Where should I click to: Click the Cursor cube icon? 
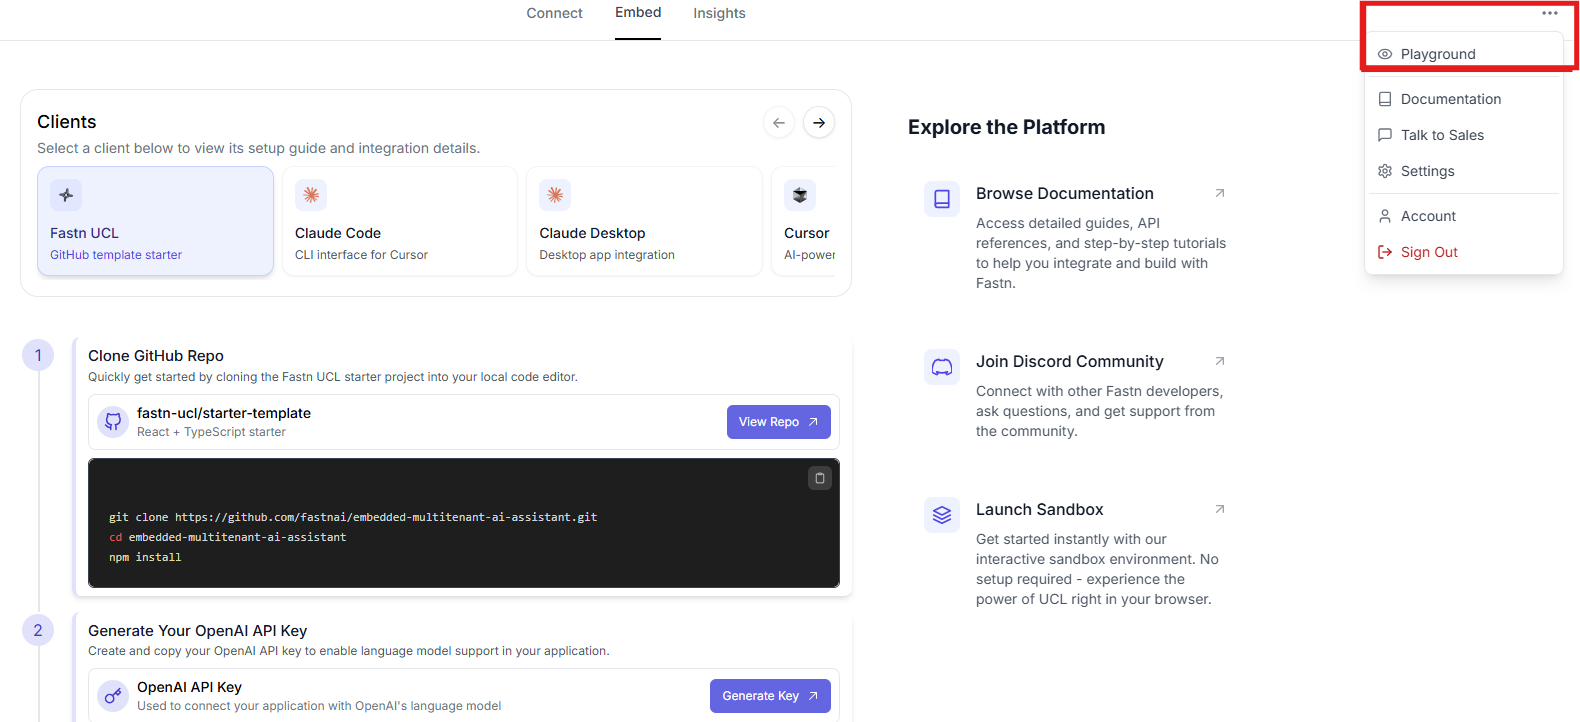point(800,195)
